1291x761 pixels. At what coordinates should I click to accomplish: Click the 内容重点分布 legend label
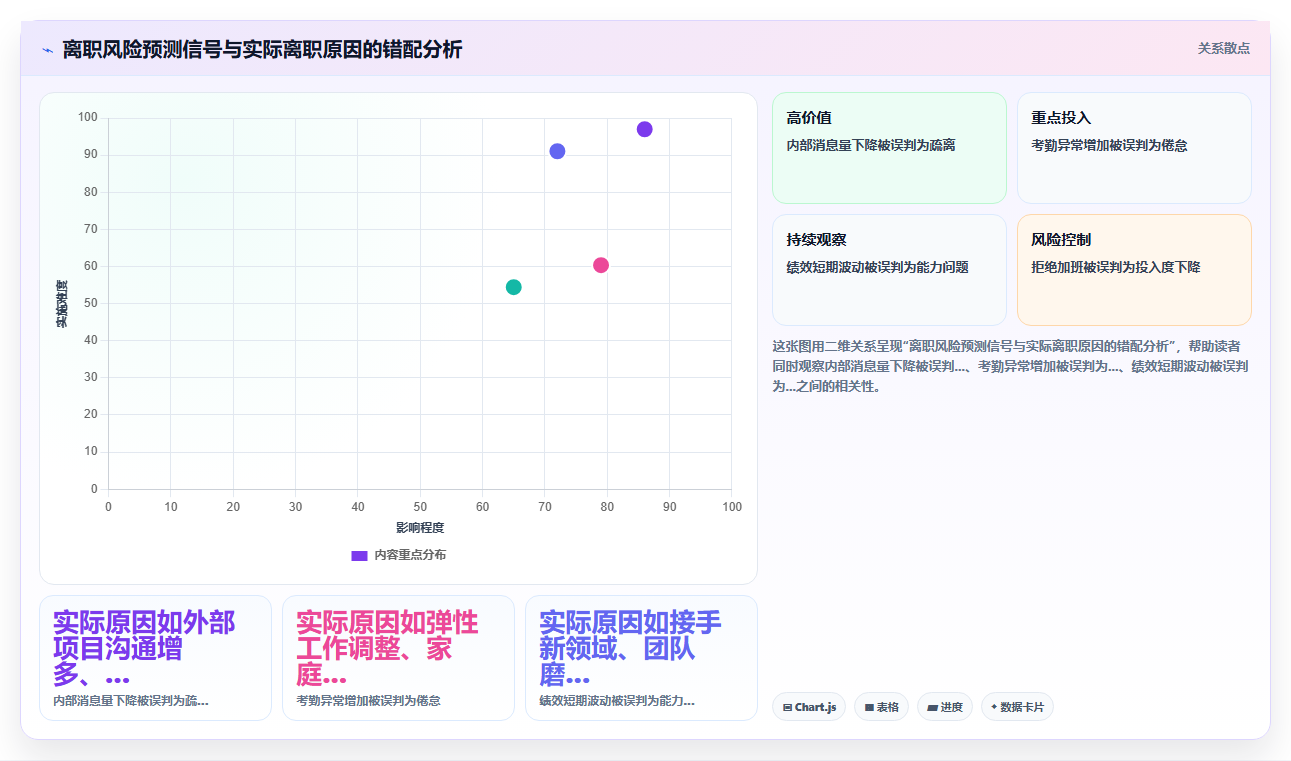[410, 555]
